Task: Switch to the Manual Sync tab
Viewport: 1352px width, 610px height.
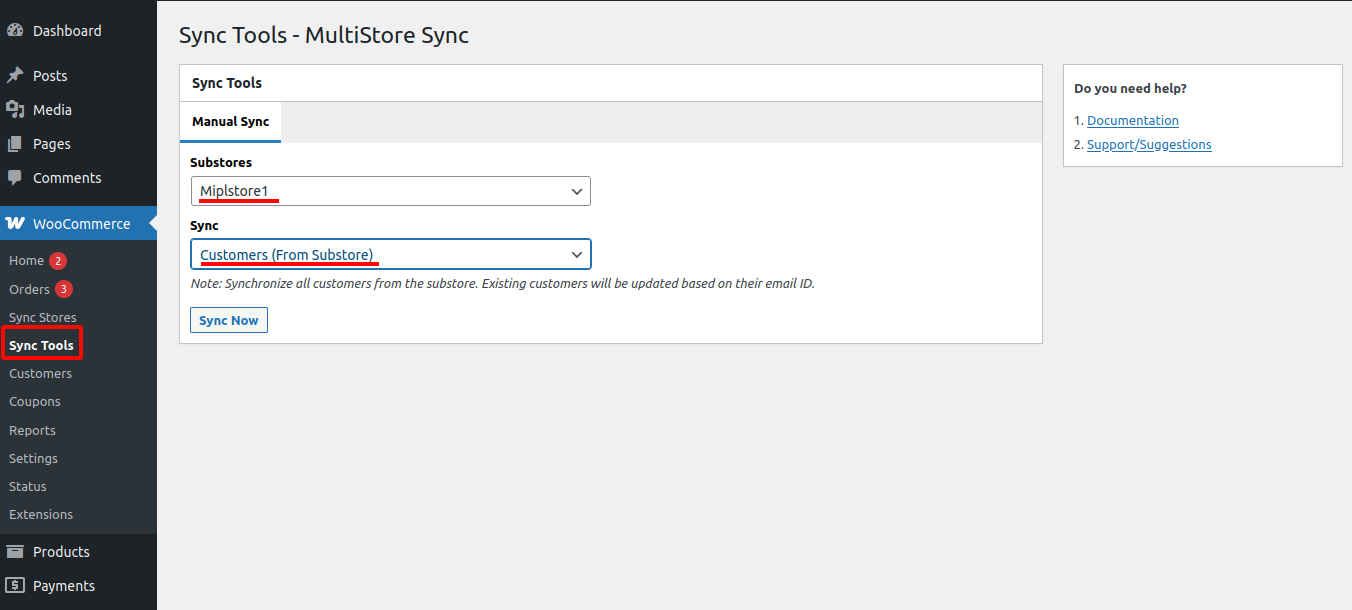Action: (x=230, y=122)
